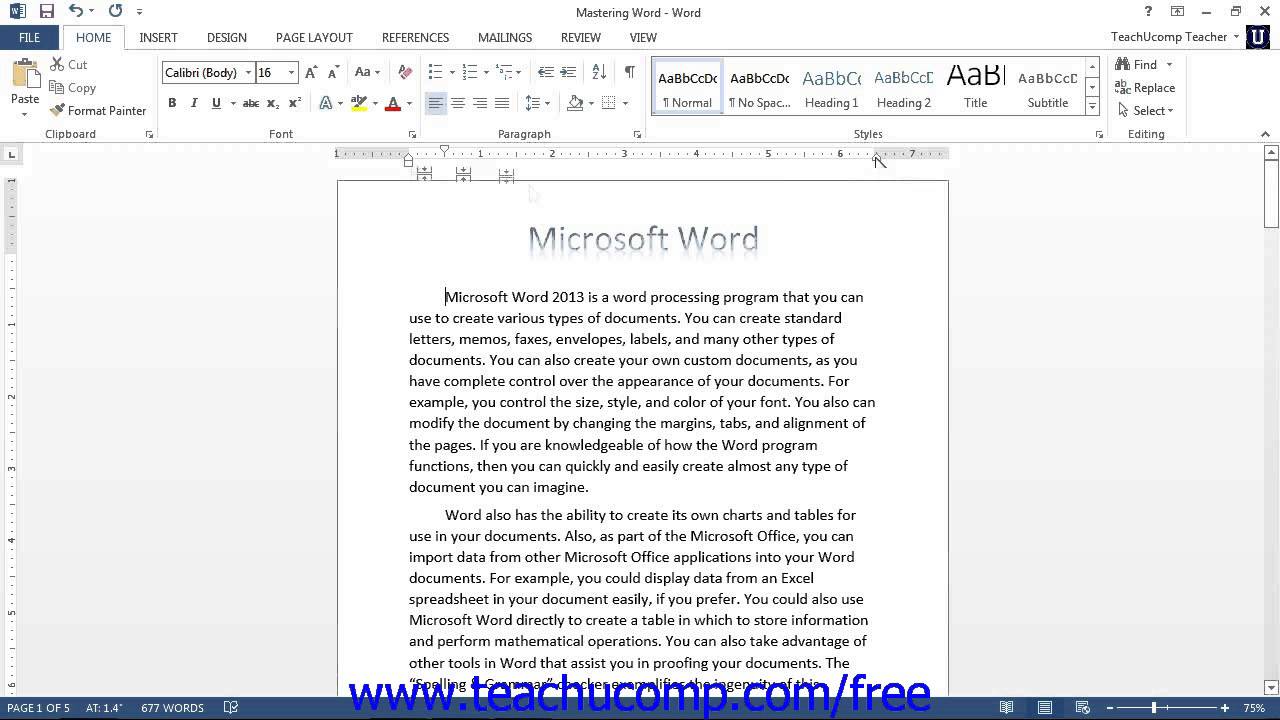Switch to Web Layout view in status bar
This screenshot has width=1280, height=720.
1083,708
